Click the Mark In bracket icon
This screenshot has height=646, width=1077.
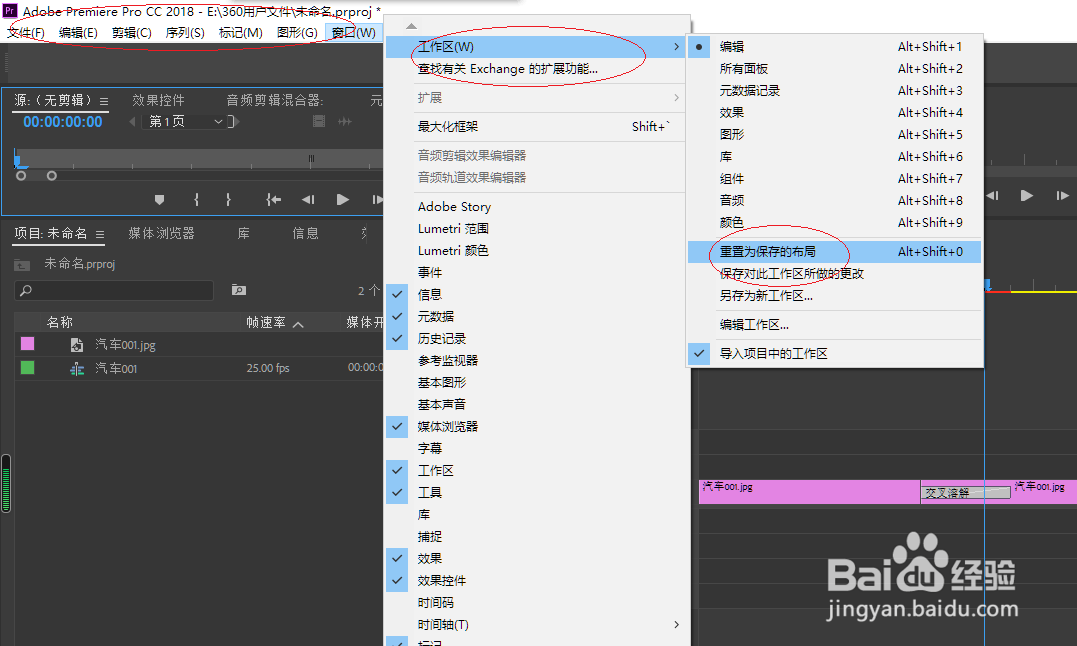(196, 200)
